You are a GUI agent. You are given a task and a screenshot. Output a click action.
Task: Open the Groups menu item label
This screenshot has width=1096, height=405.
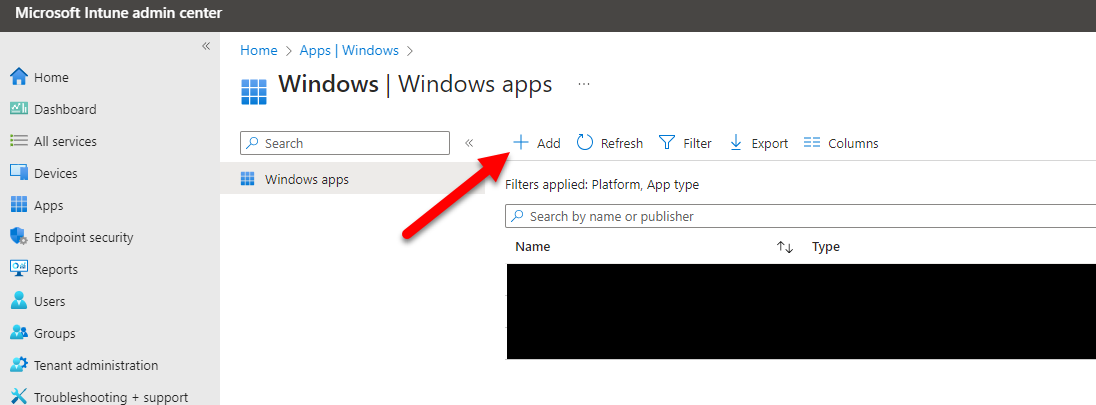[x=55, y=334]
